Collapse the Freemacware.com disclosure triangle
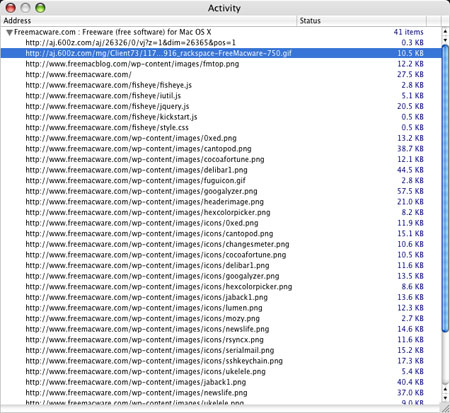Screen dimensions: 450x413 tap(10, 32)
